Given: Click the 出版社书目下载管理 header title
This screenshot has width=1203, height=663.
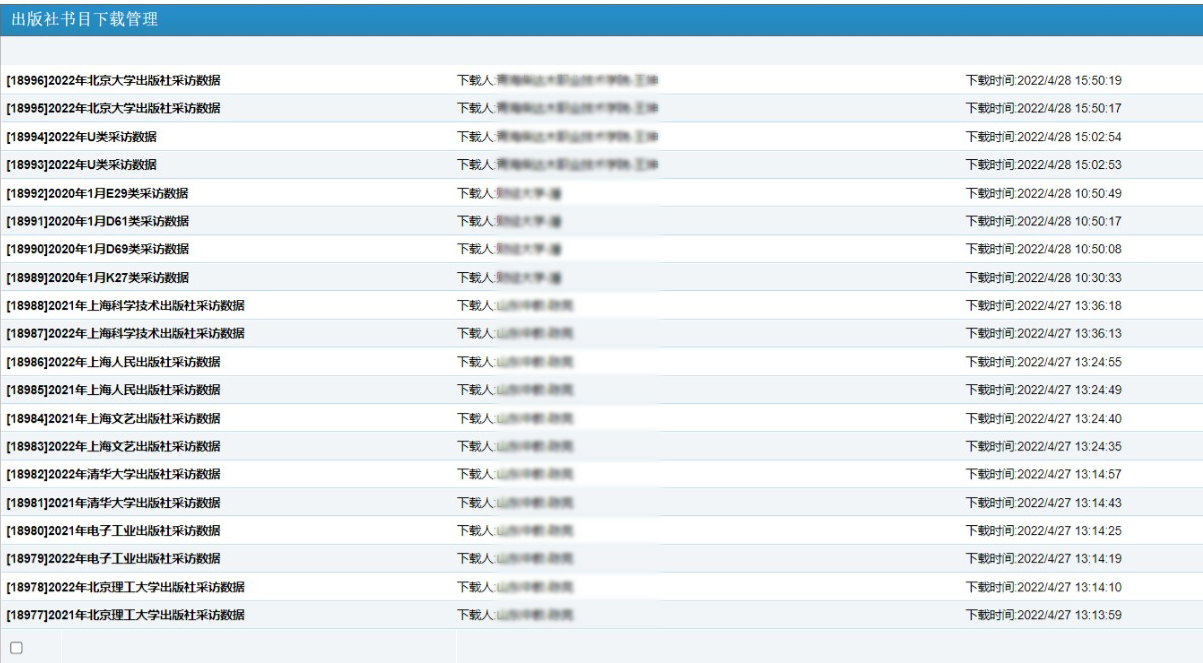Looking at the screenshot, I should 84,19.
